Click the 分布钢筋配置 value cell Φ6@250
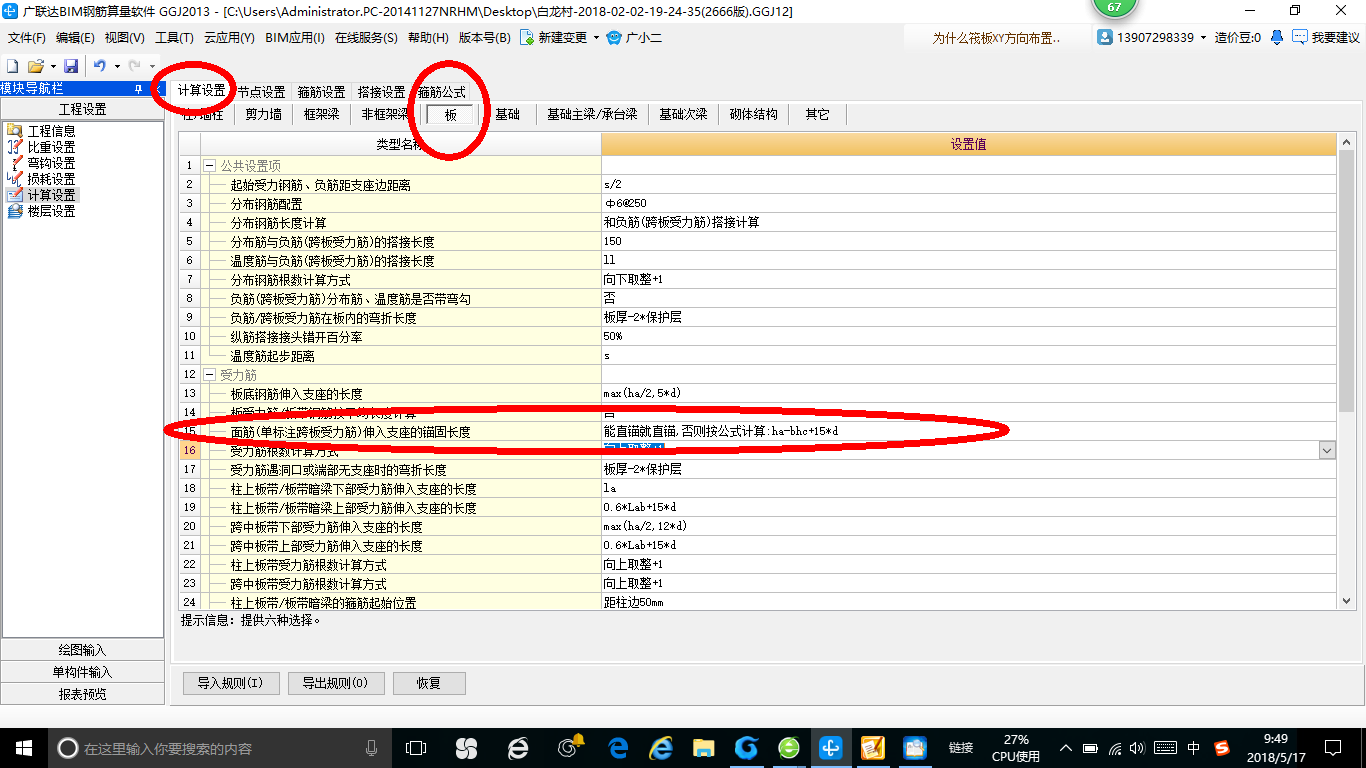The width and height of the screenshot is (1366, 768). 969,203
